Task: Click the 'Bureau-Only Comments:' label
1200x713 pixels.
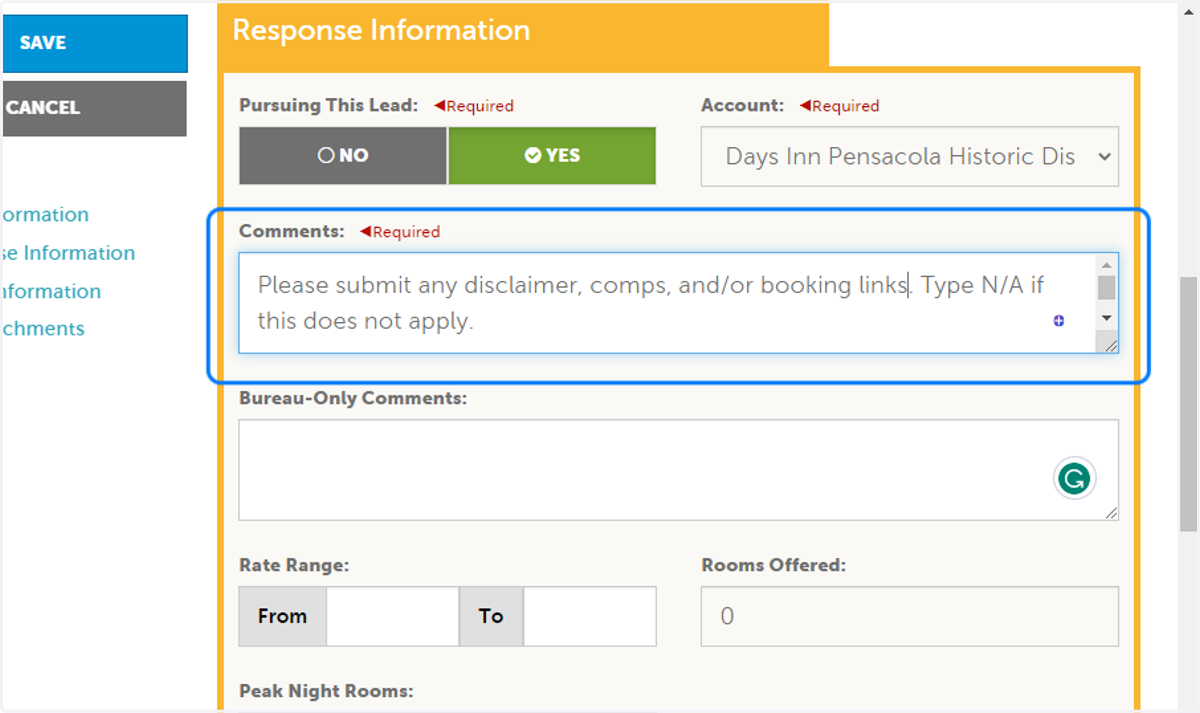Action: point(353,398)
